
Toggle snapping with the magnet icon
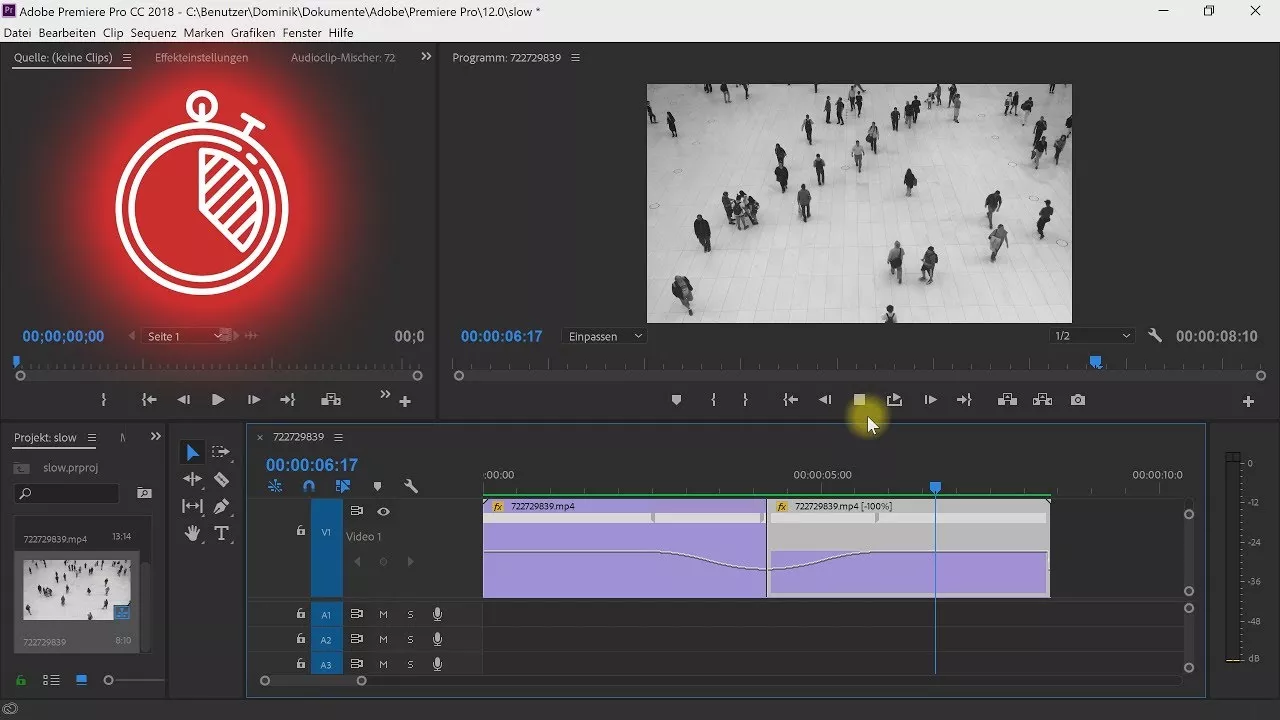(308, 485)
